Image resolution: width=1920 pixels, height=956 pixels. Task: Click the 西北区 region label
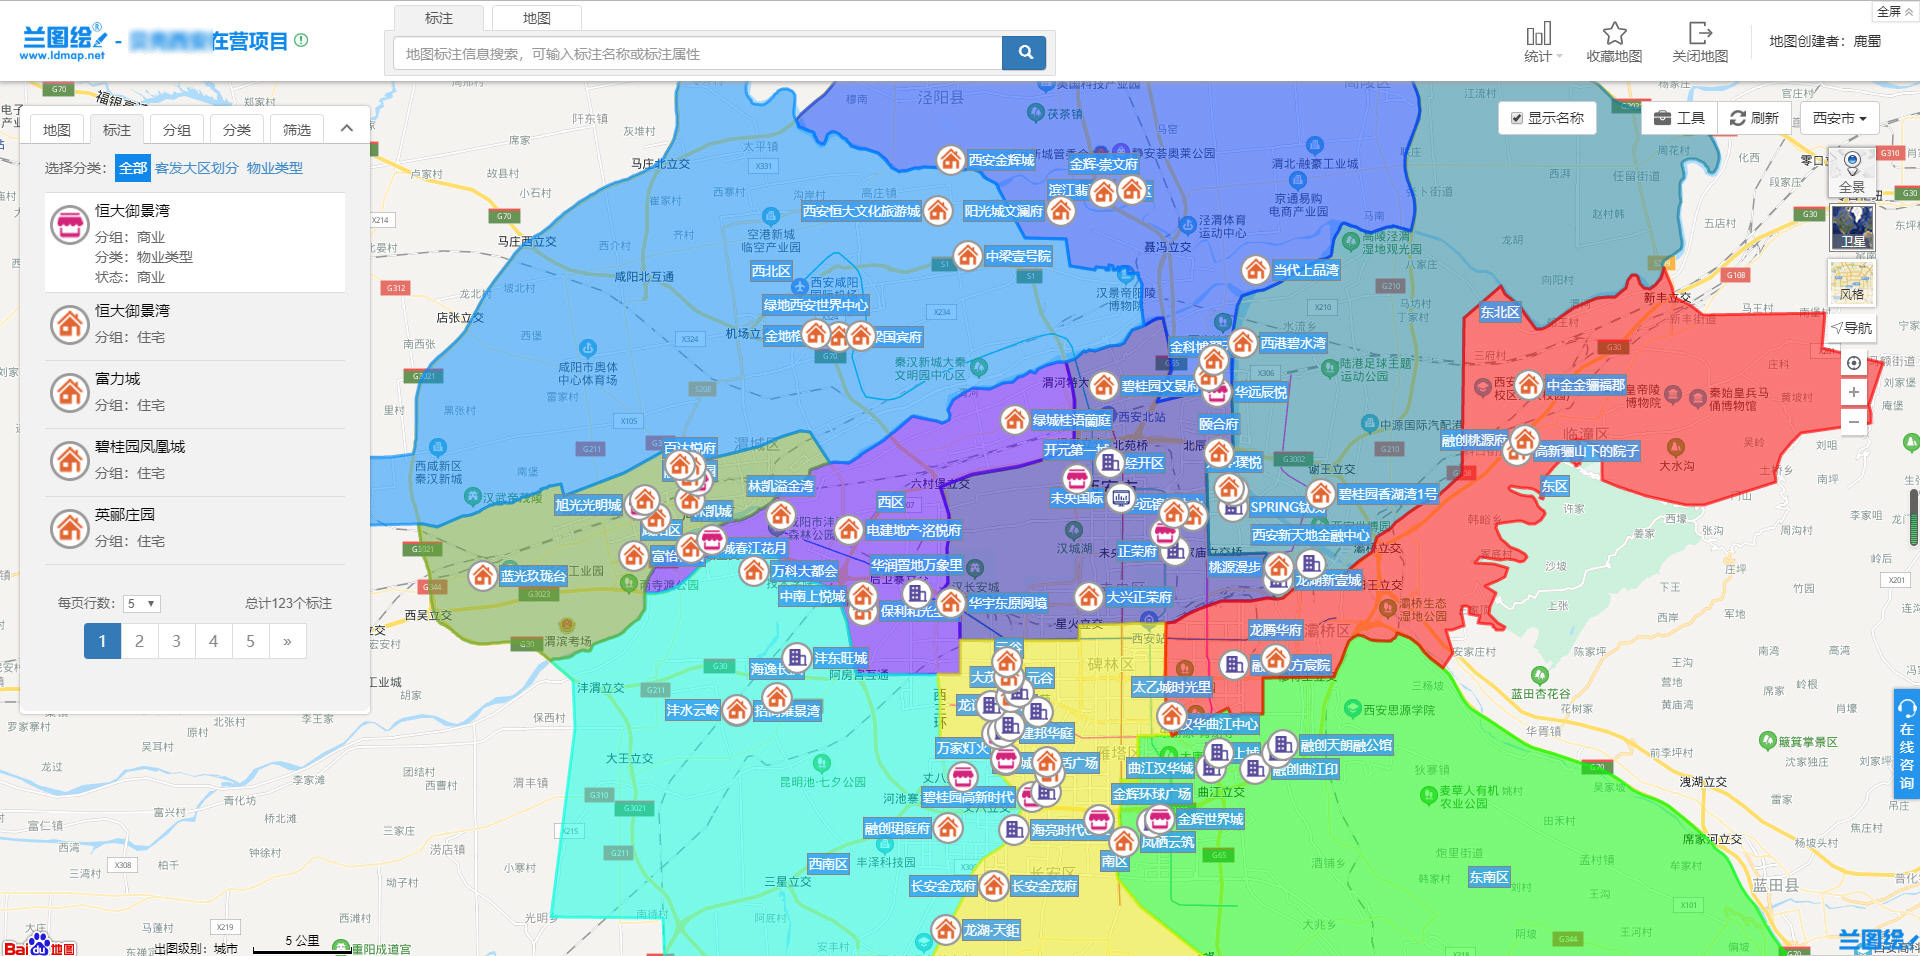[x=771, y=271]
